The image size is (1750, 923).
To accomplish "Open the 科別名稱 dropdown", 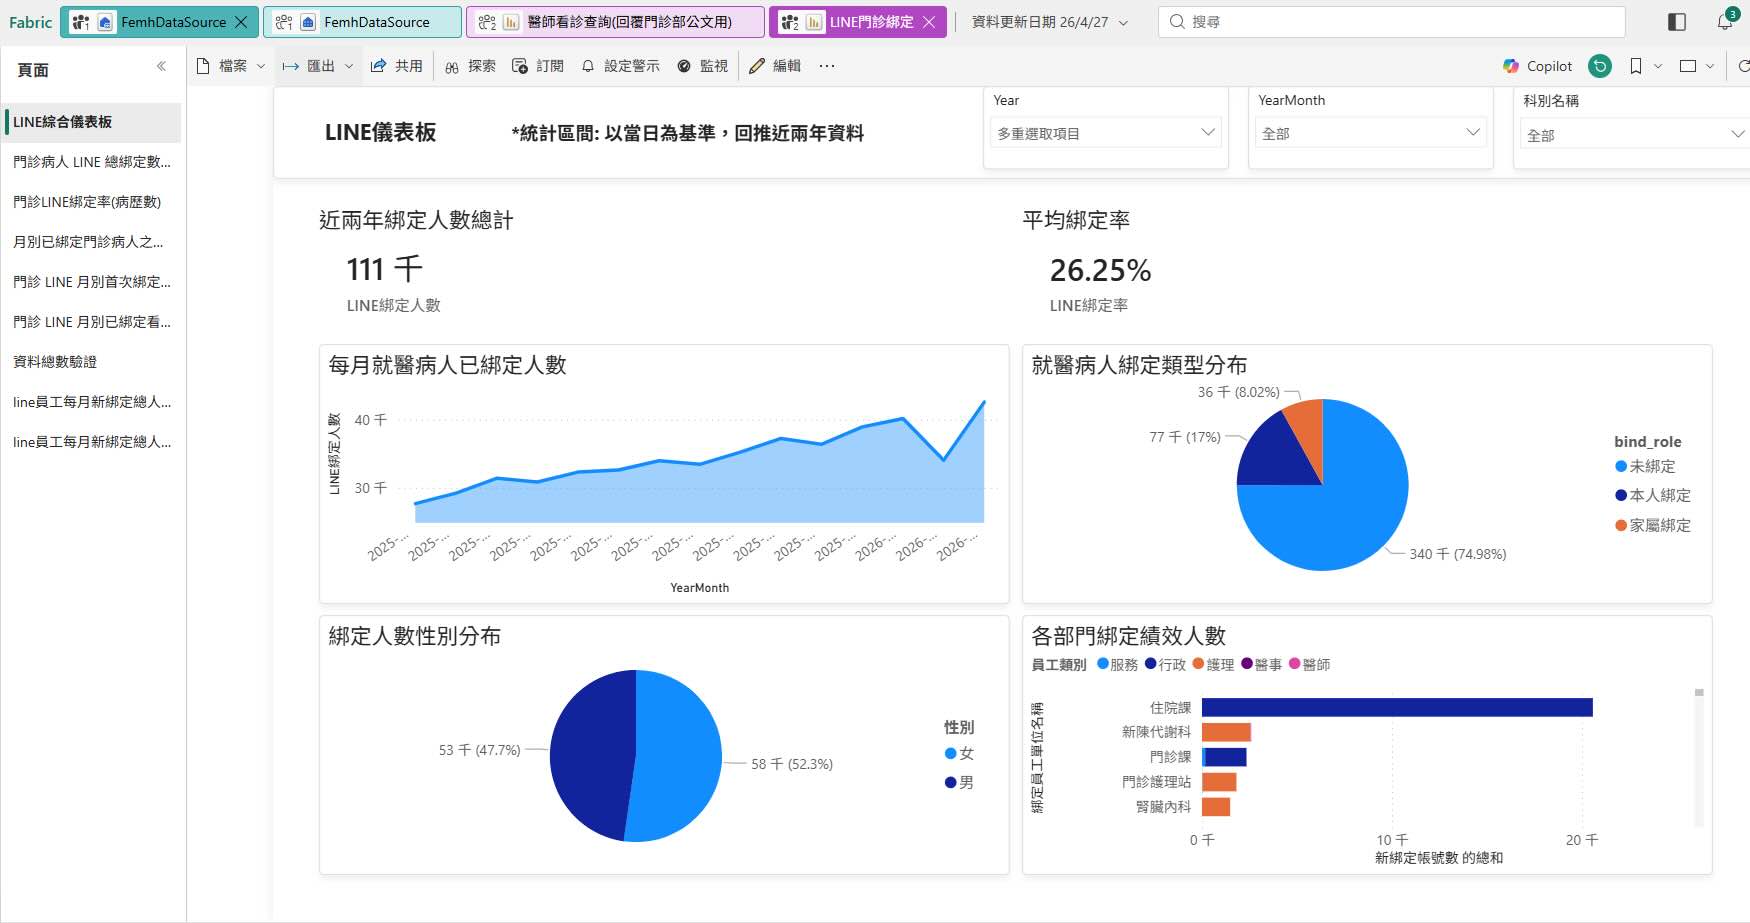I will pos(1633,135).
